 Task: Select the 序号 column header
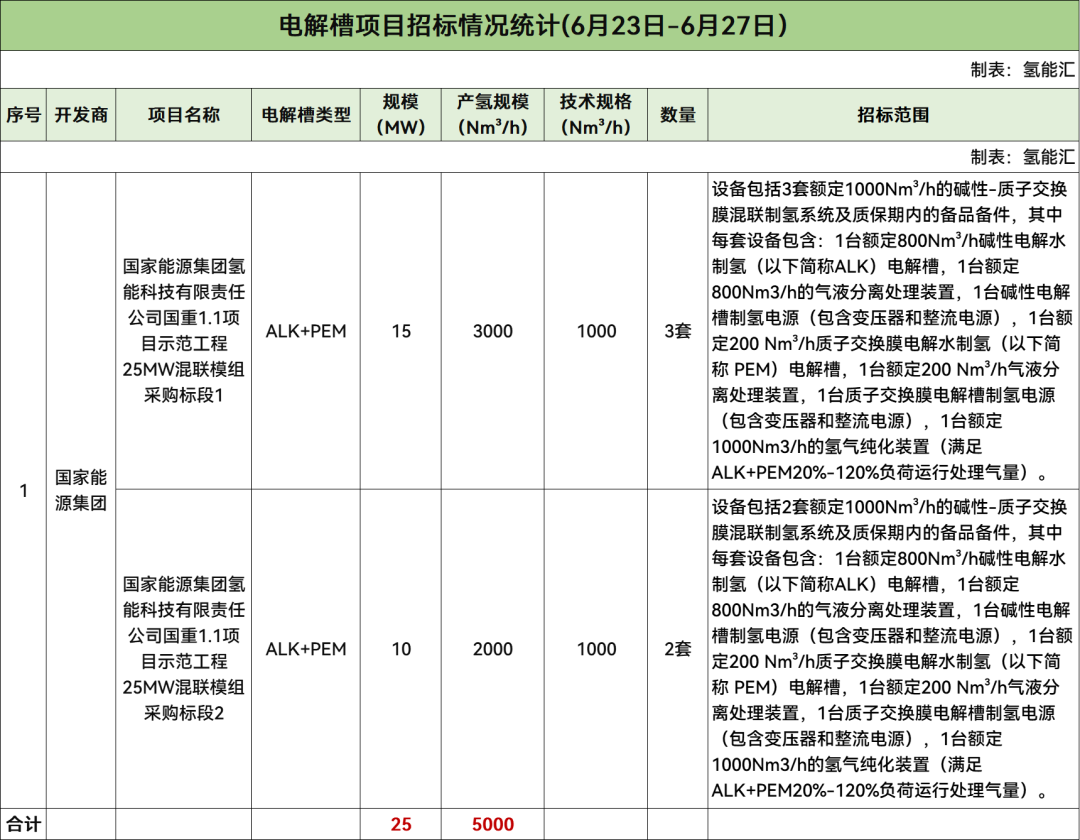coord(24,115)
